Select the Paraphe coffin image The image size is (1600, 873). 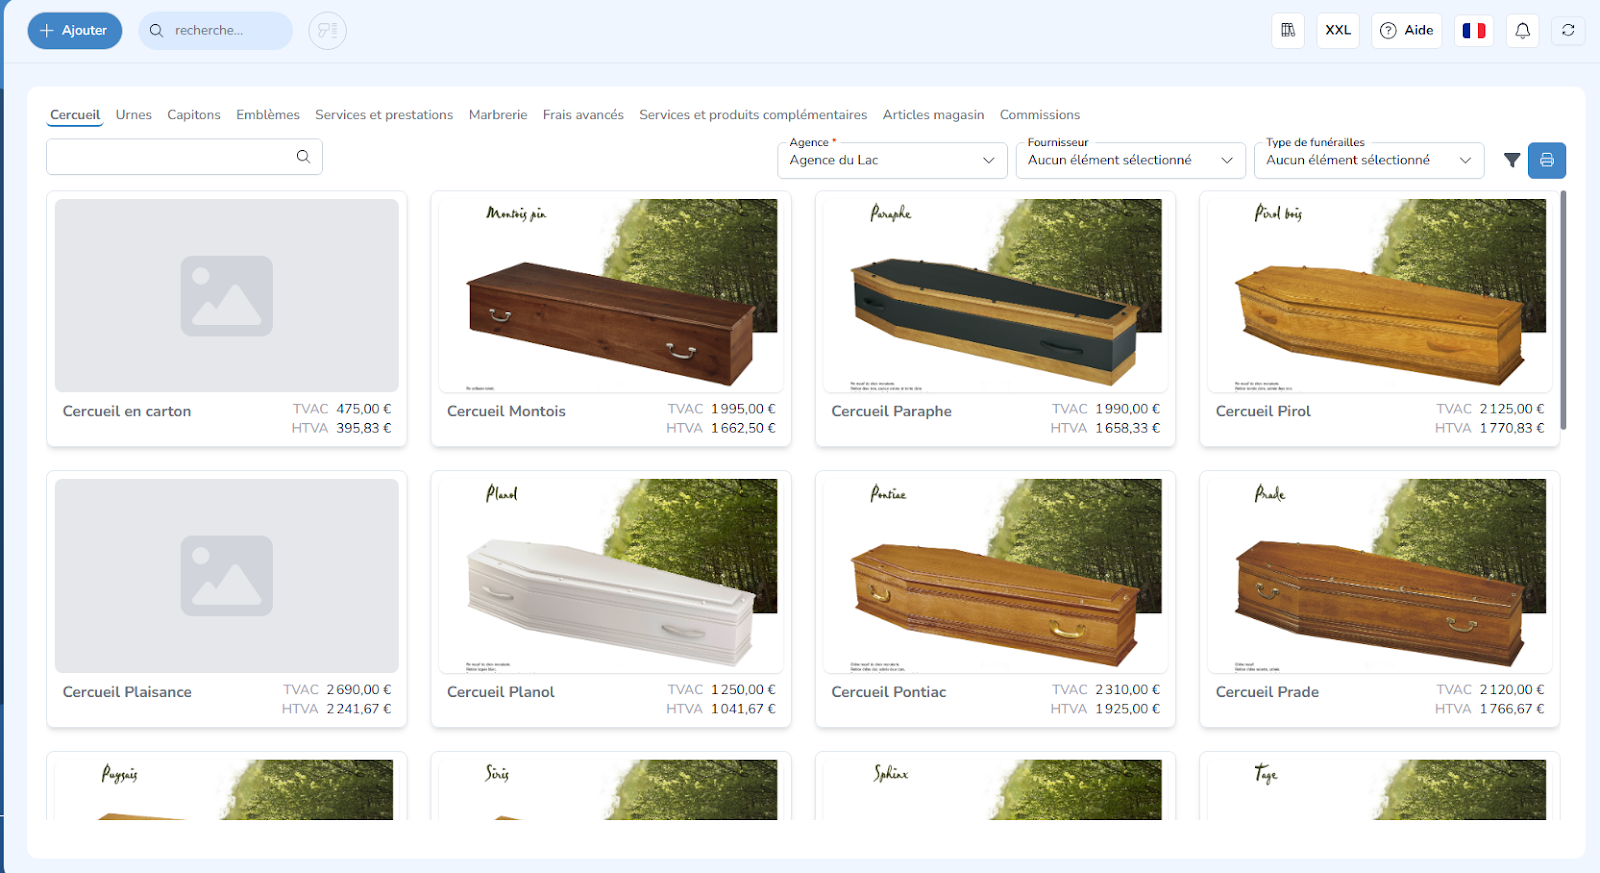coord(995,295)
